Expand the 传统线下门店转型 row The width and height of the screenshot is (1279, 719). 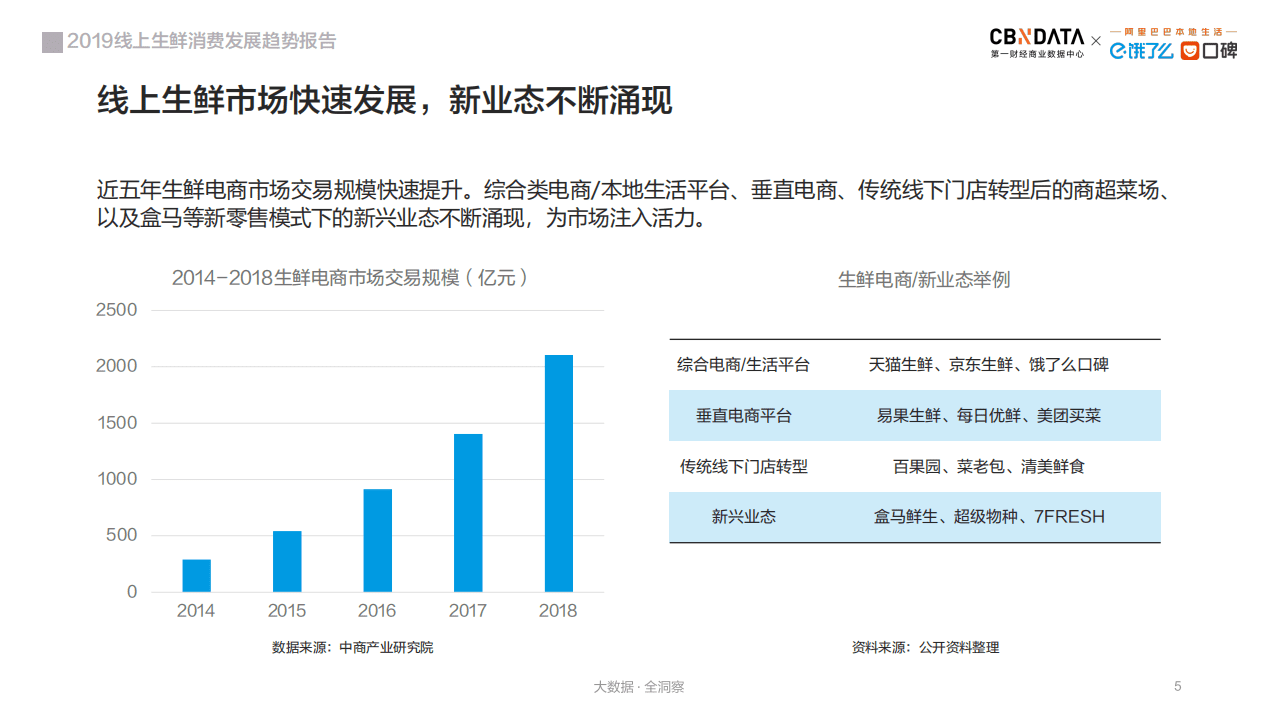click(914, 466)
